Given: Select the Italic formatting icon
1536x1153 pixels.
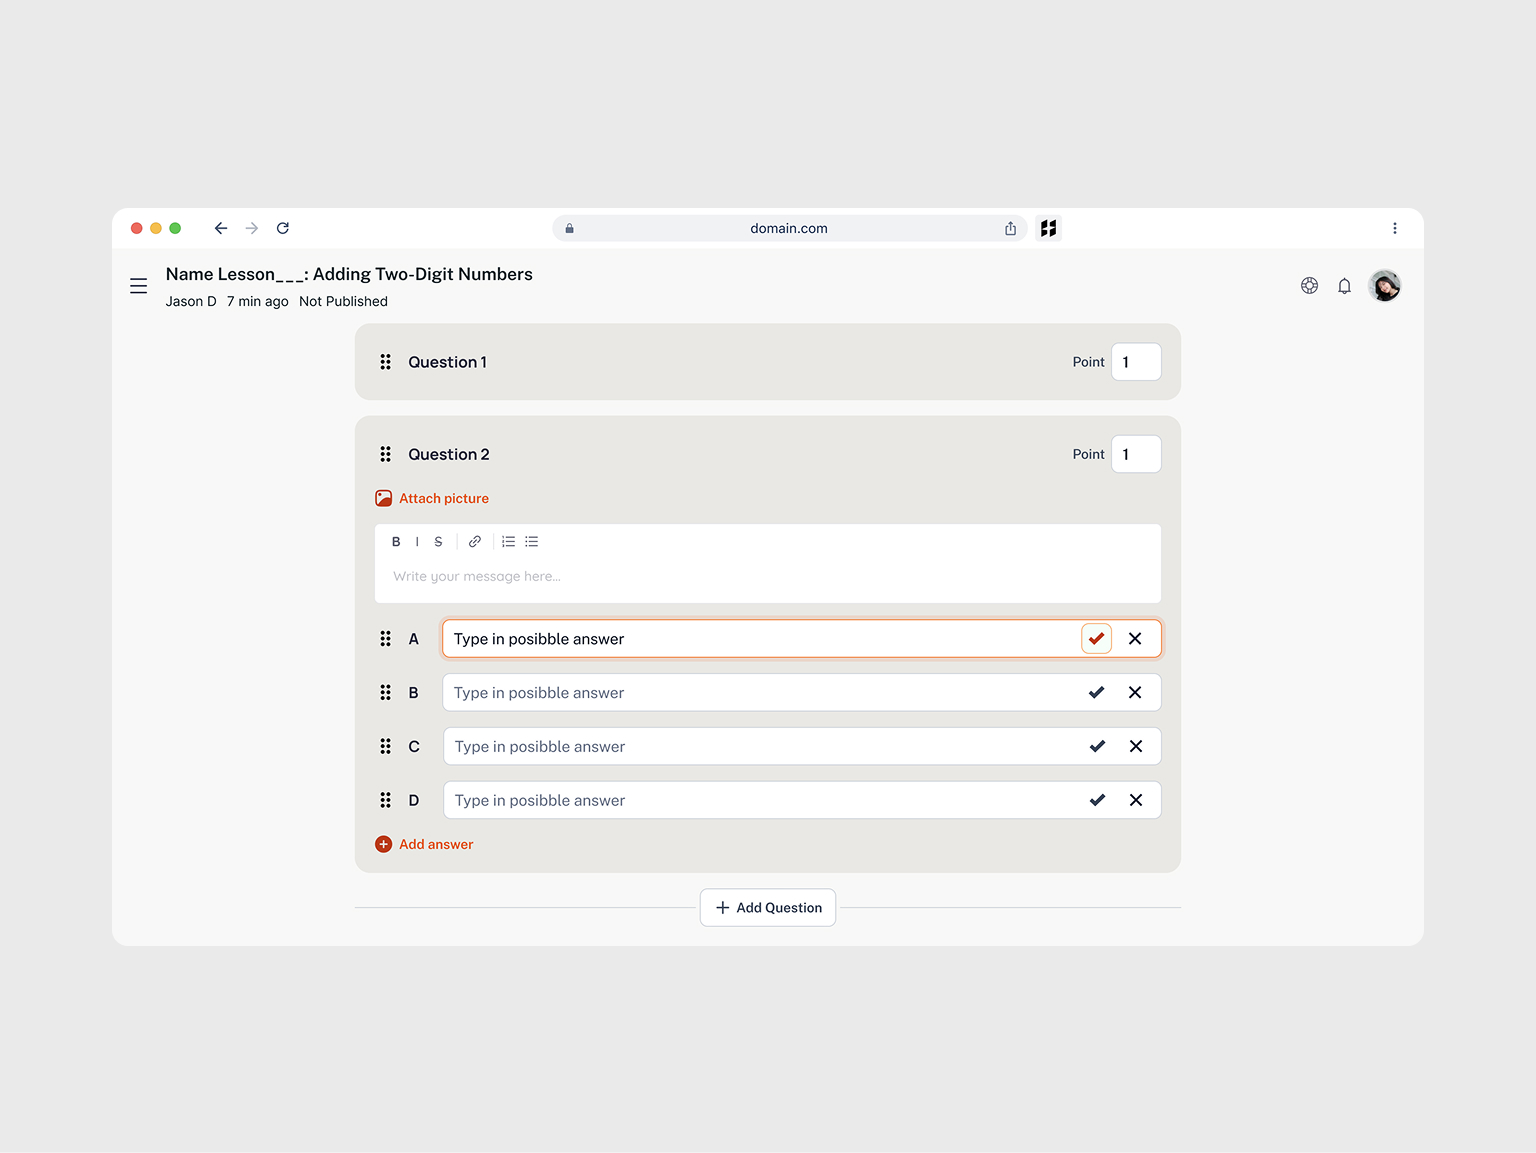Looking at the screenshot, I should pos(417,541).
